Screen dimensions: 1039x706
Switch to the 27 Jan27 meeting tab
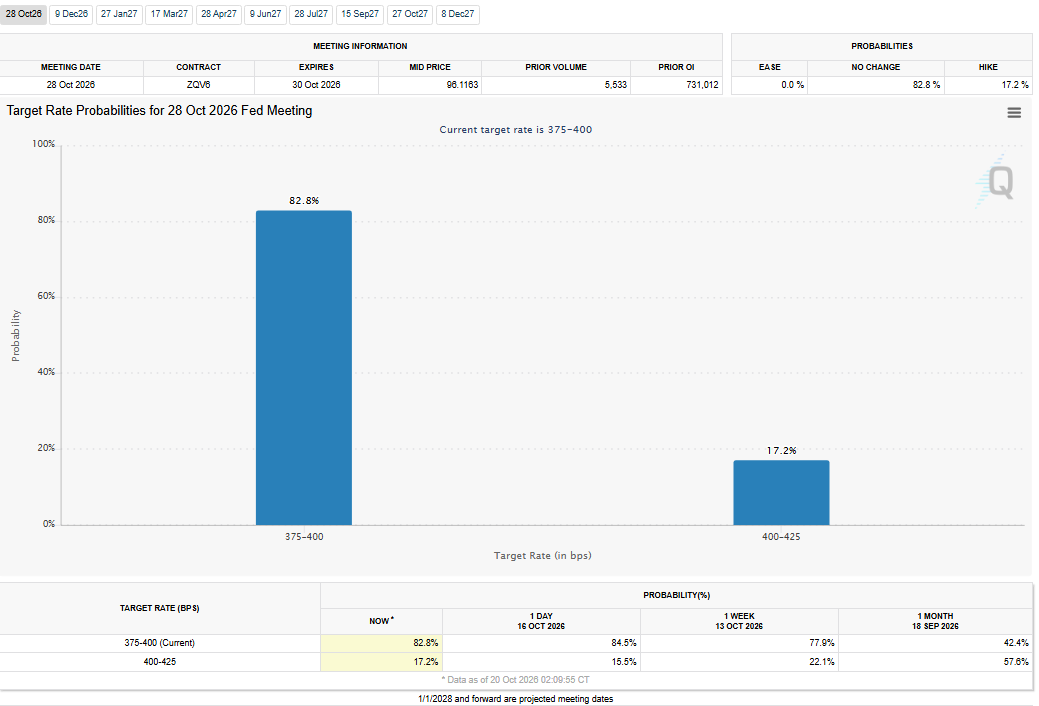tap(119, 14)
